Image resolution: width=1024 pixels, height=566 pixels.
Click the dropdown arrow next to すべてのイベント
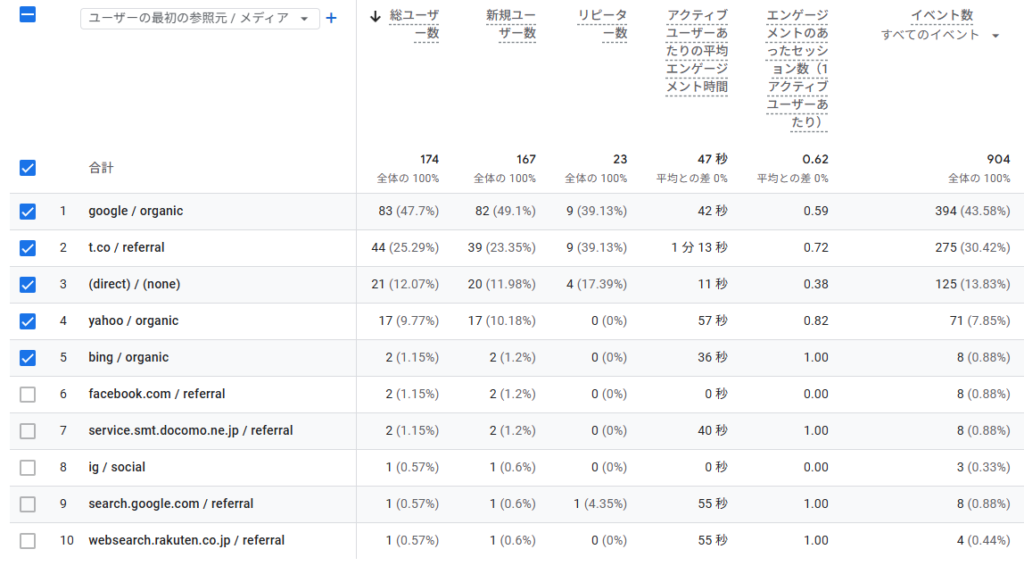[x=995, y=36]
